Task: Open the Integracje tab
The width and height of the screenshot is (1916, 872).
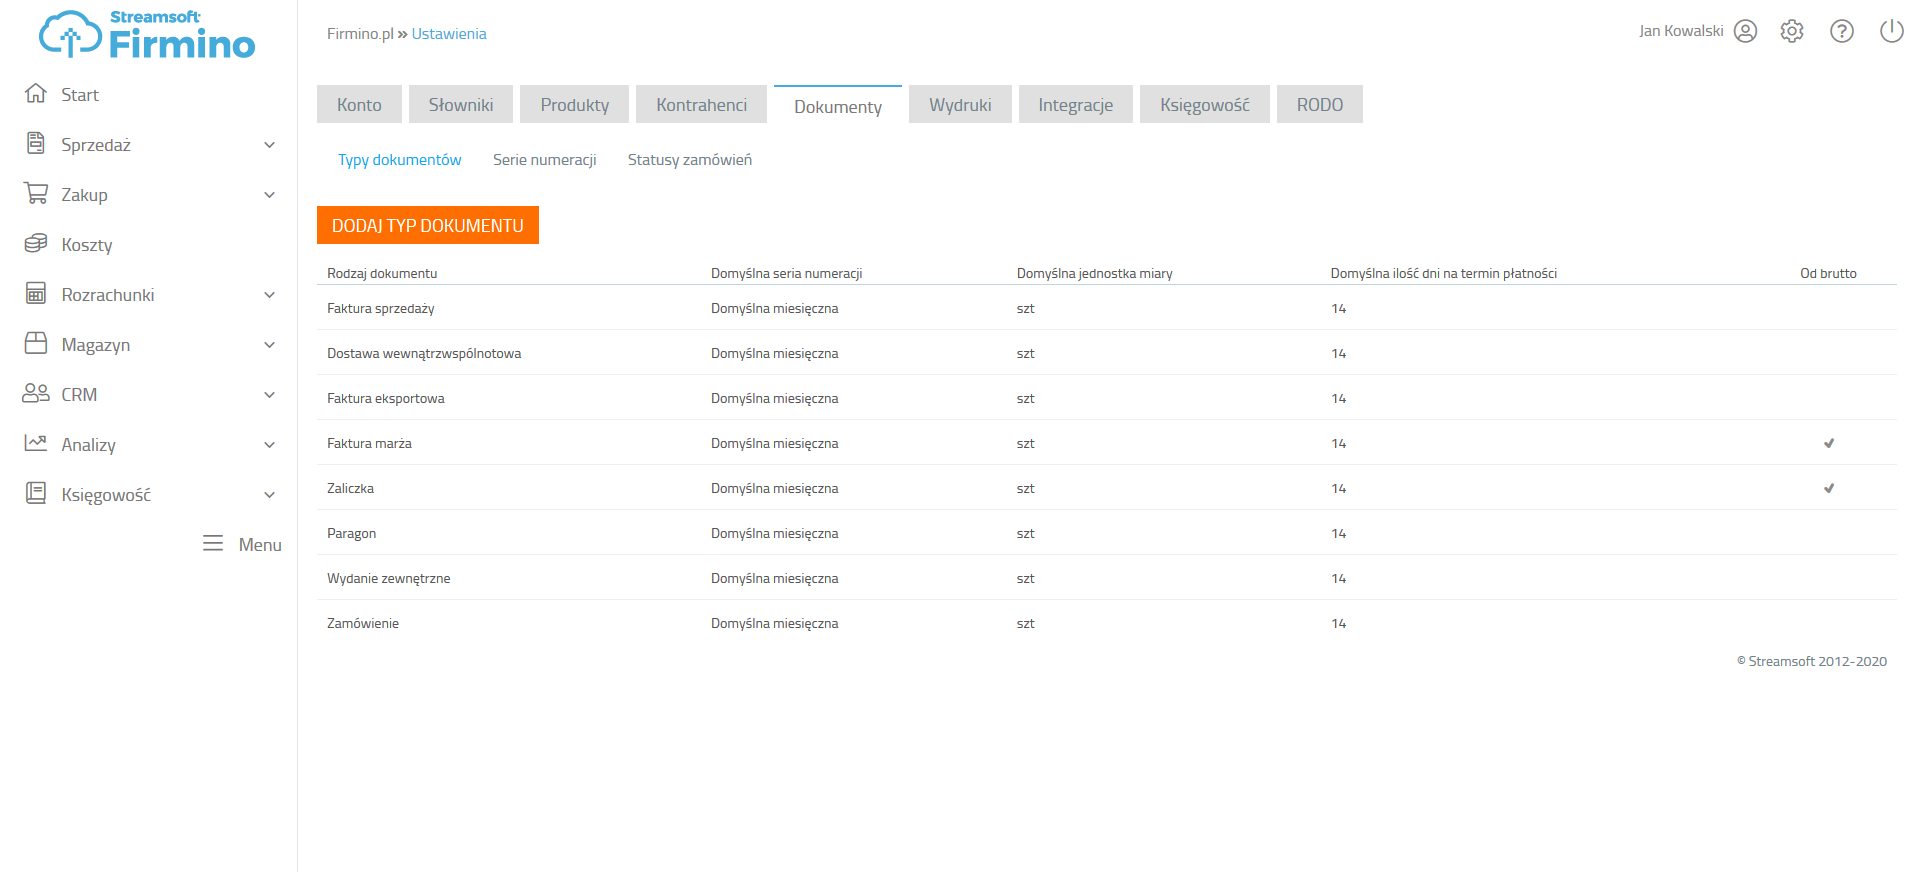Action: (1076, 104)
